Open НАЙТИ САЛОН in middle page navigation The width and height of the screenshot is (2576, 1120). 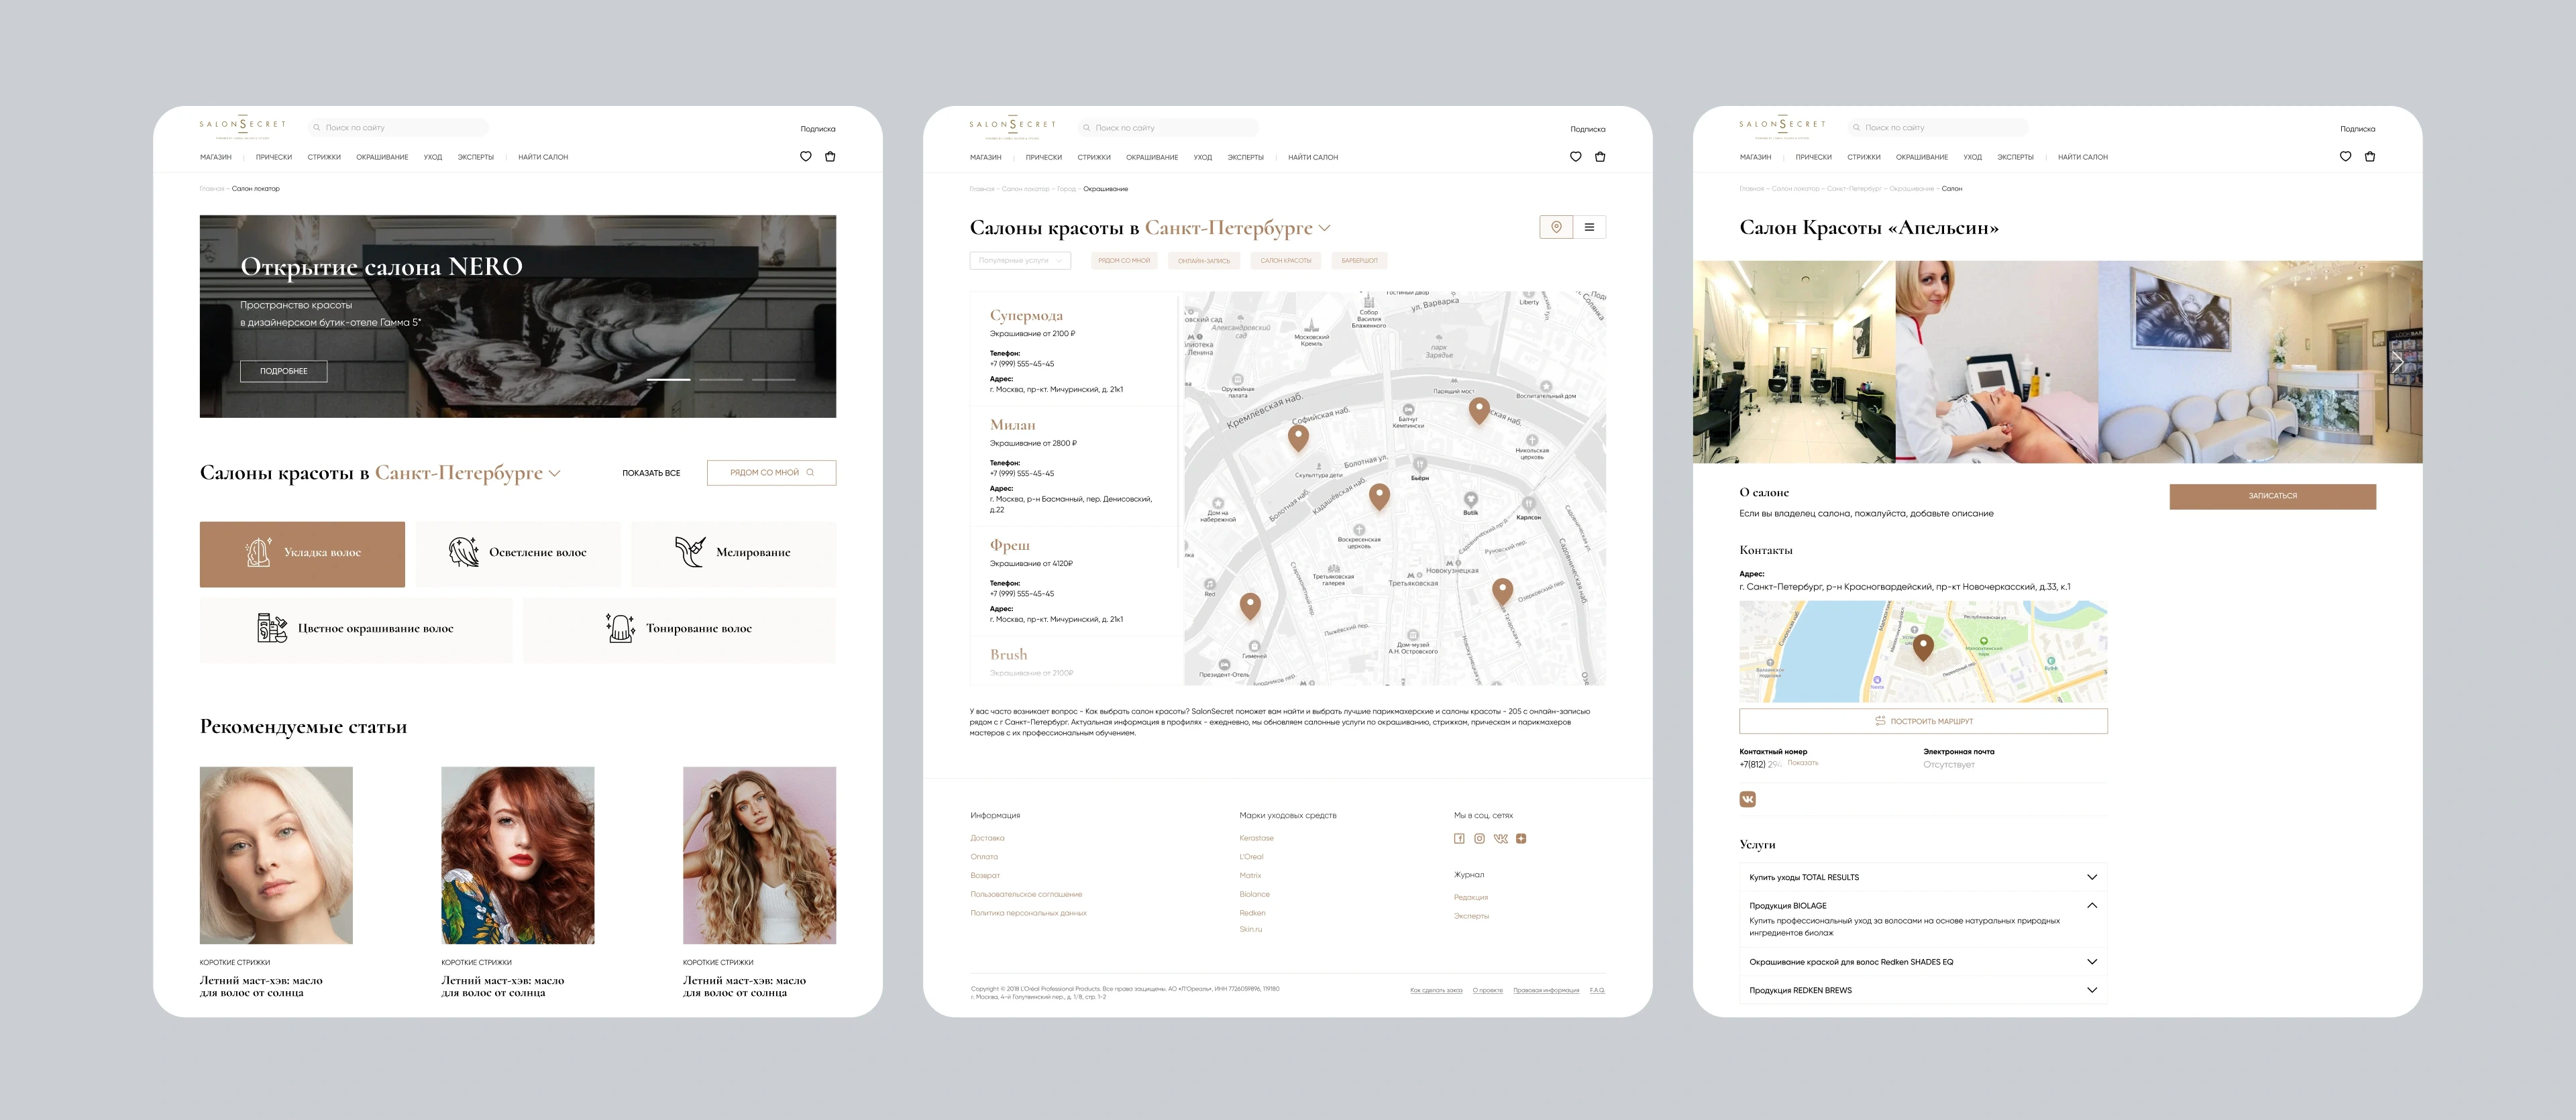tap(1312, 157)
